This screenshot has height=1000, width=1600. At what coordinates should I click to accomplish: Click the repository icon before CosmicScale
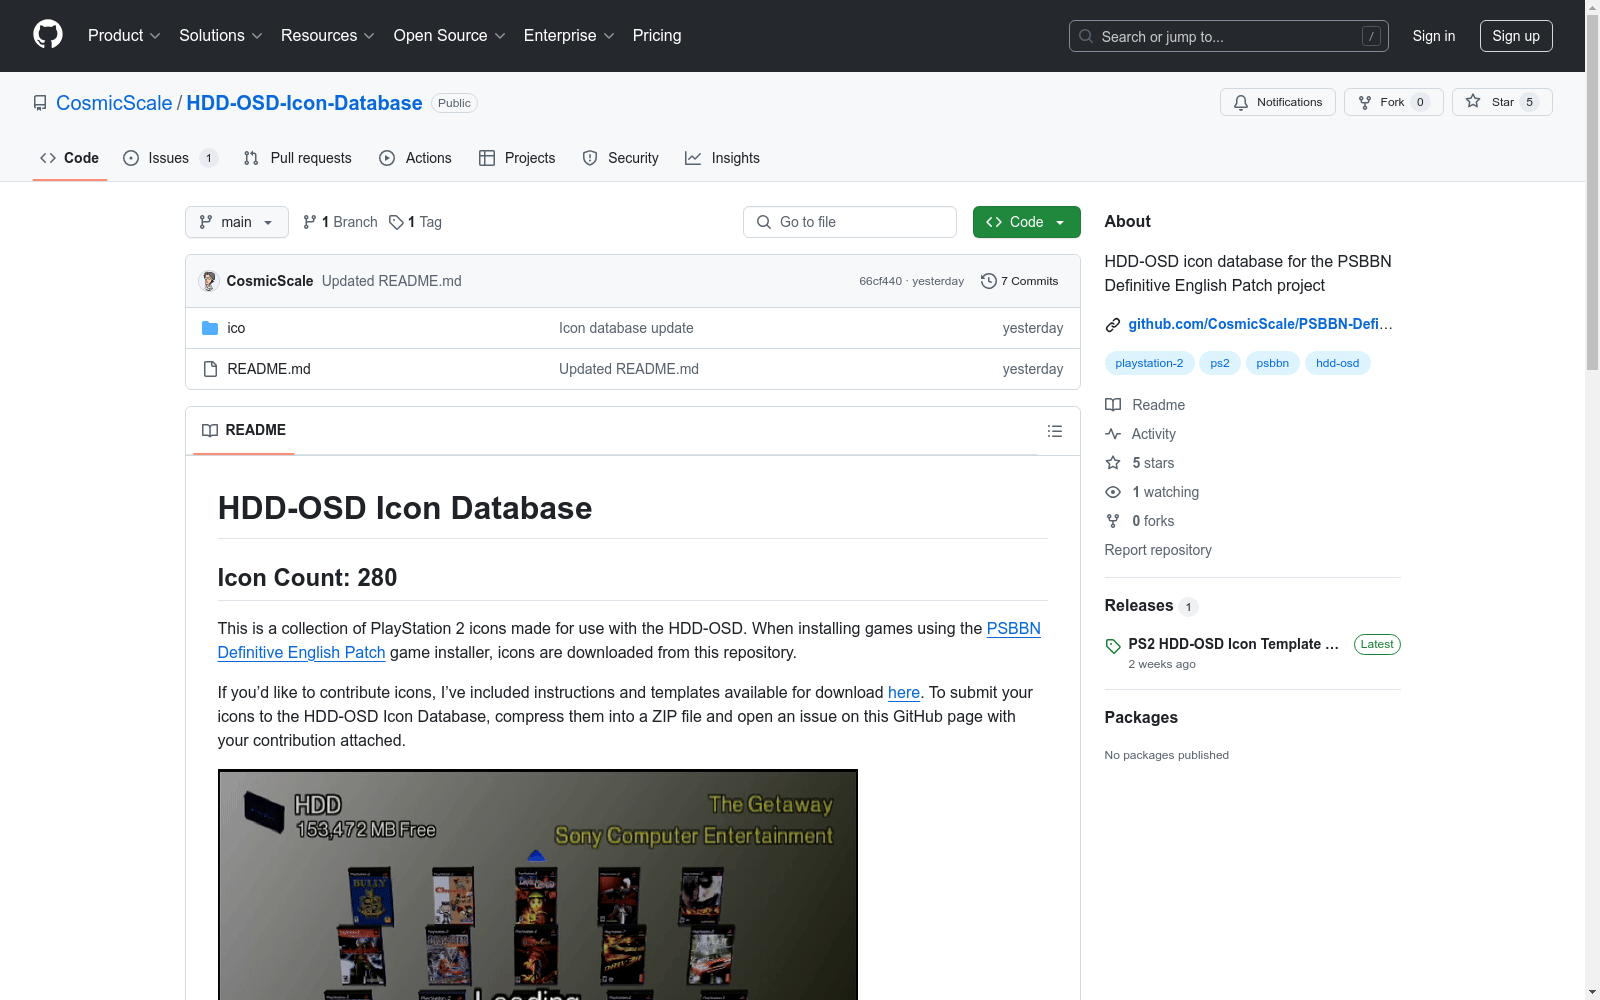click(40, 103)
